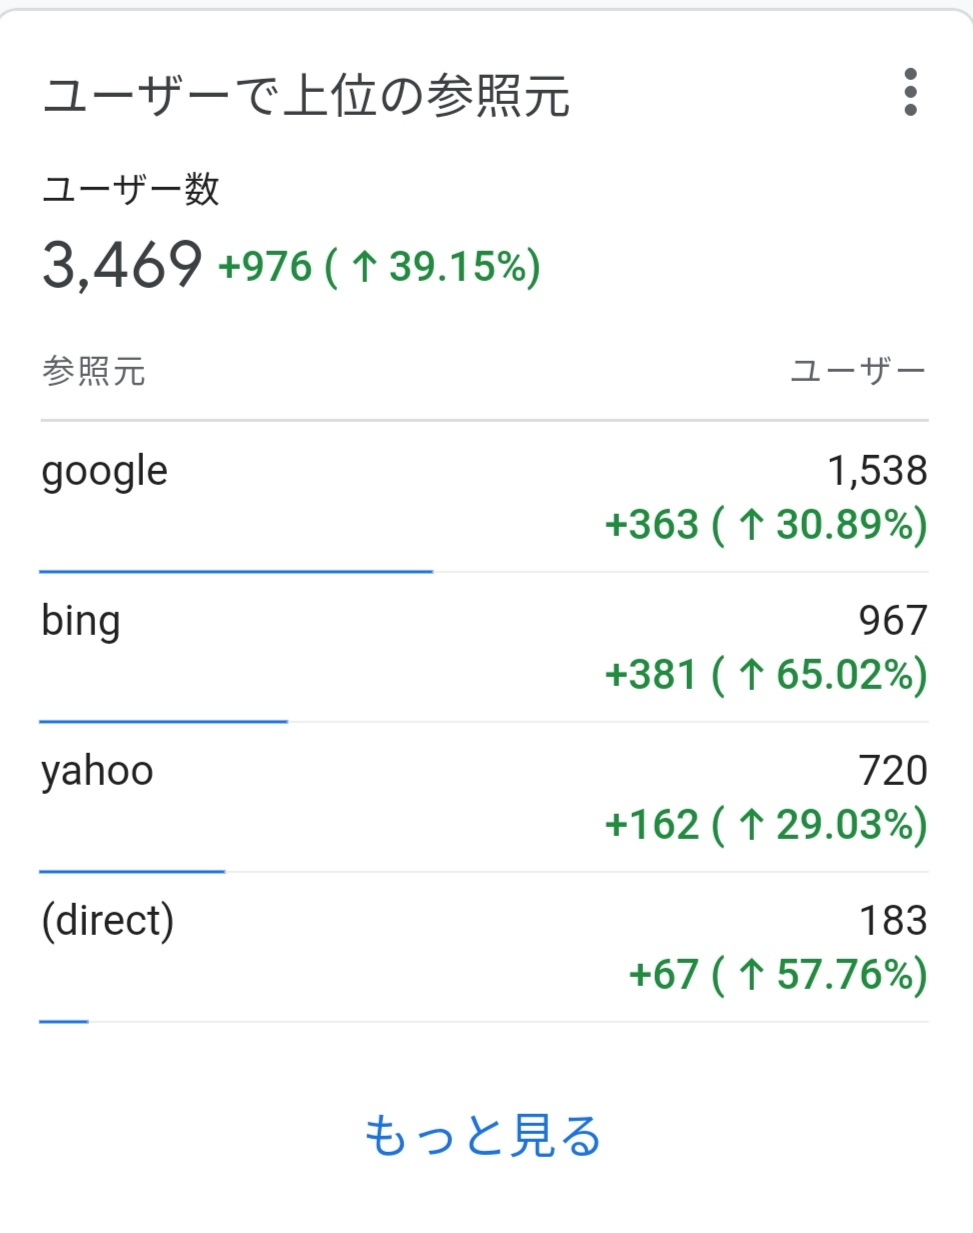Click the bing blue progress bar

(x=164, y=721)
